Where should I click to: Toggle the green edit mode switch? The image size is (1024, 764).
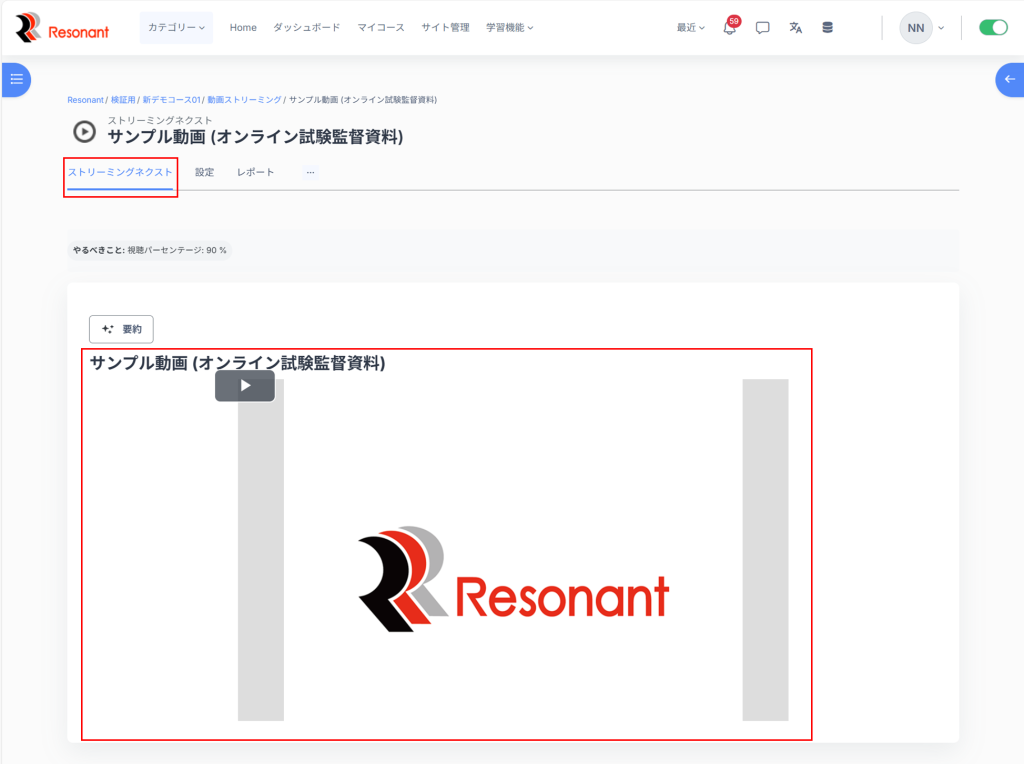click(x=992, y=28)
